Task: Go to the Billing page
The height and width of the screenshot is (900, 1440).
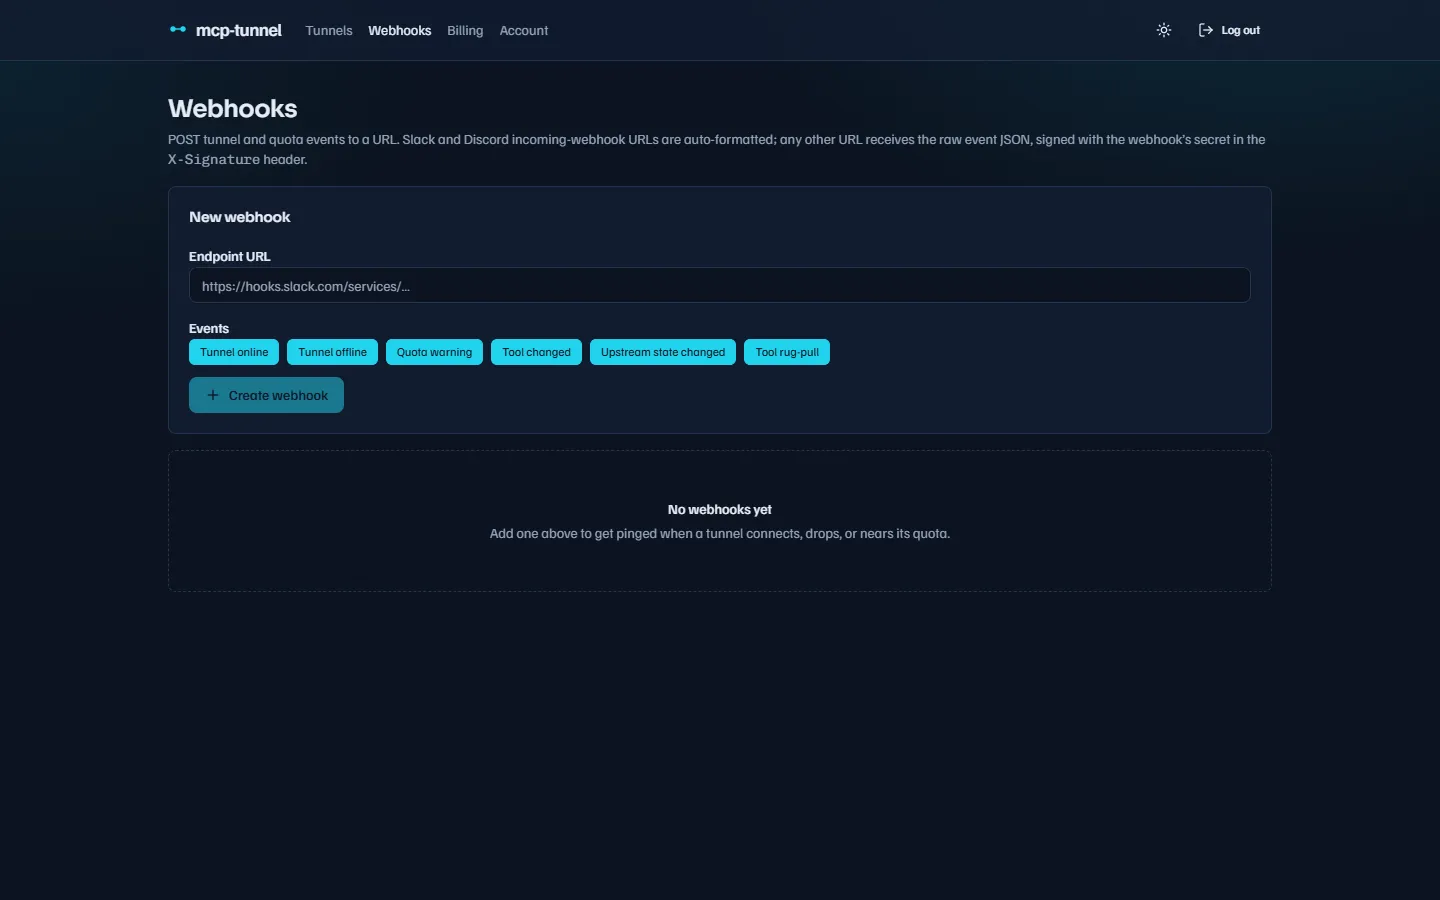Action: click(x=465, y=30)
